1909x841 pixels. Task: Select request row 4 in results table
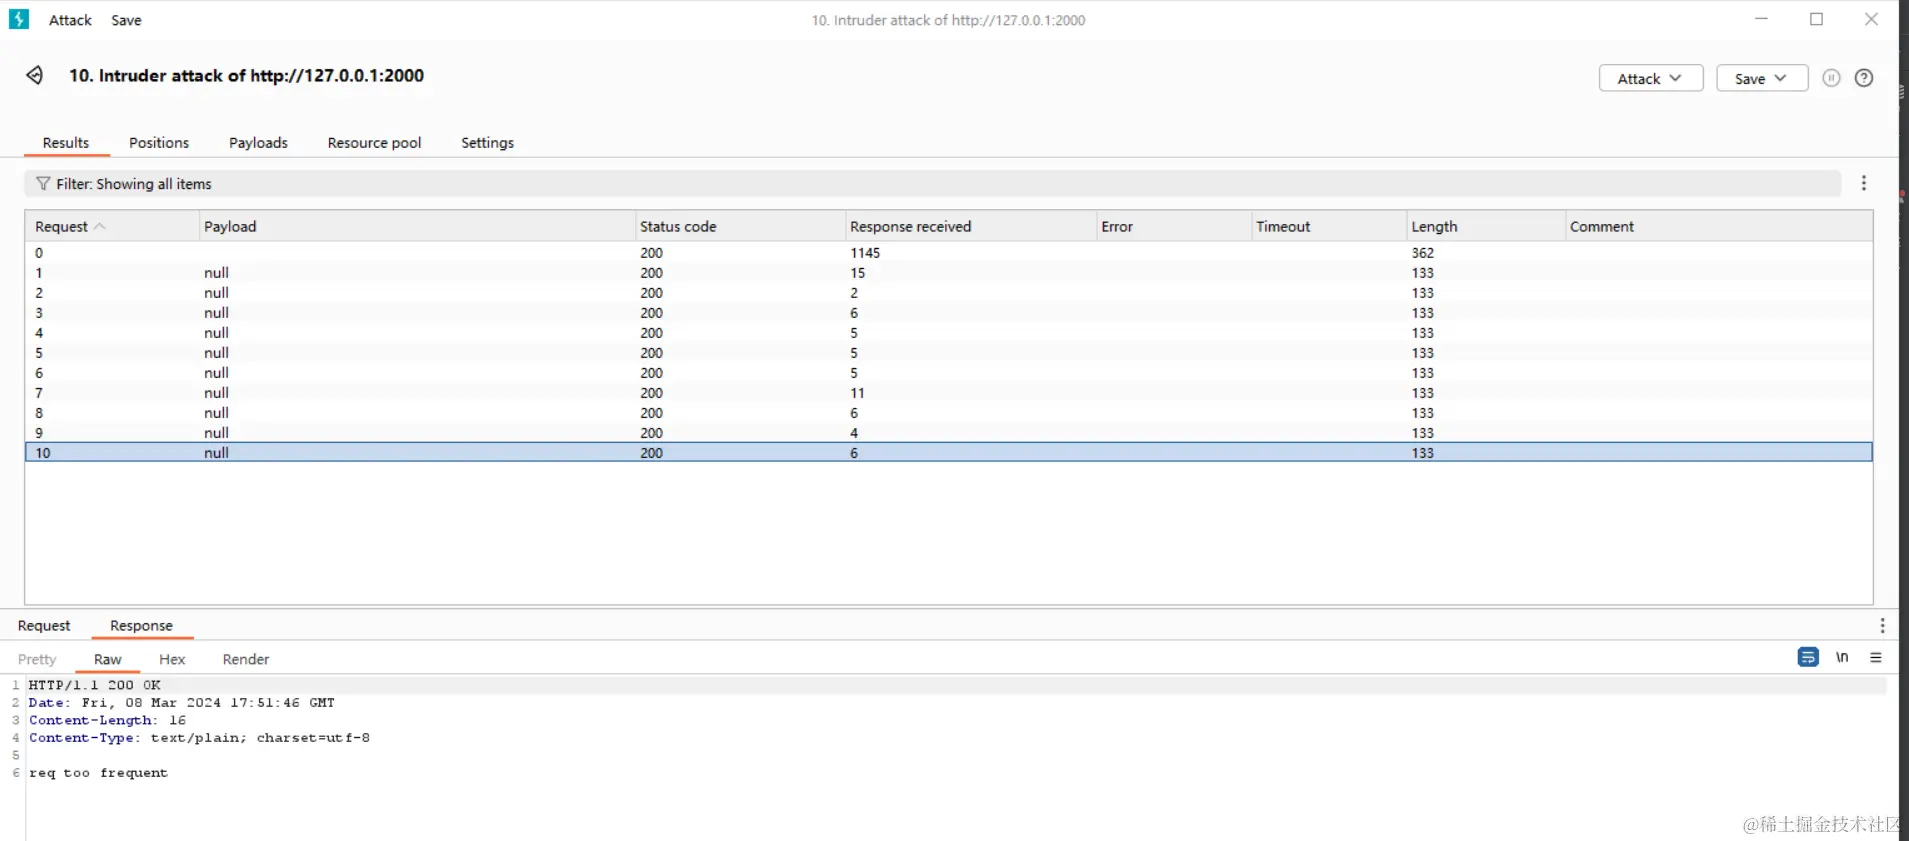(x=948, y=333)
